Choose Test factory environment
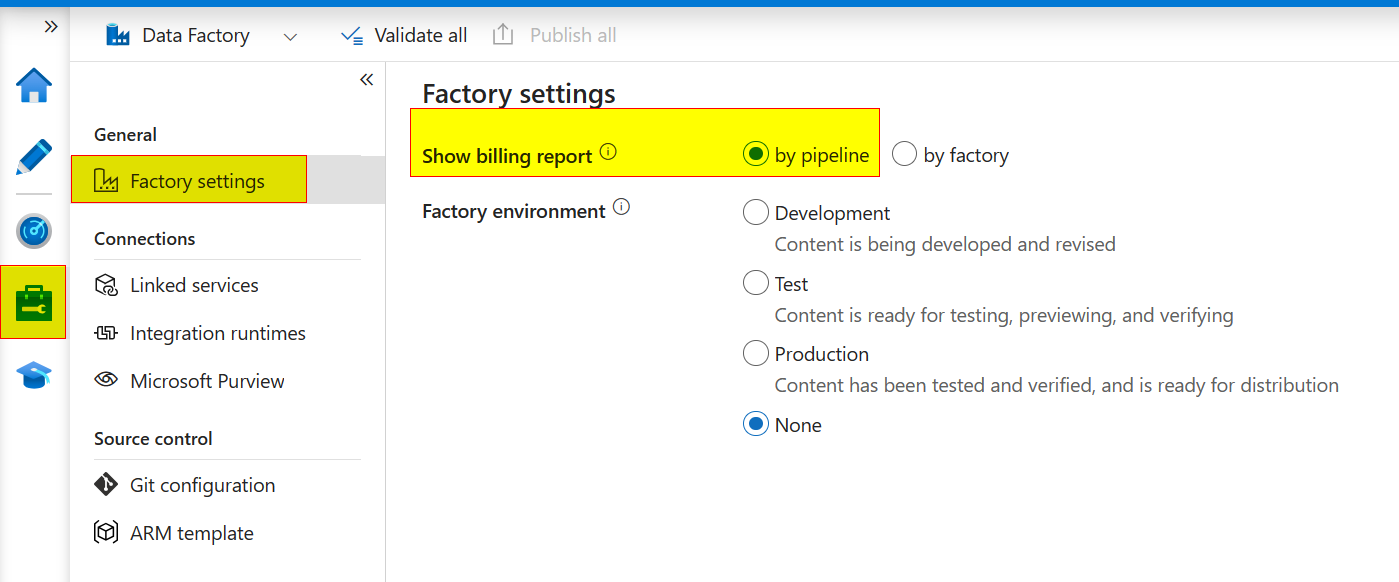This screenshot has width=1399, height=582. click(756, 283)
